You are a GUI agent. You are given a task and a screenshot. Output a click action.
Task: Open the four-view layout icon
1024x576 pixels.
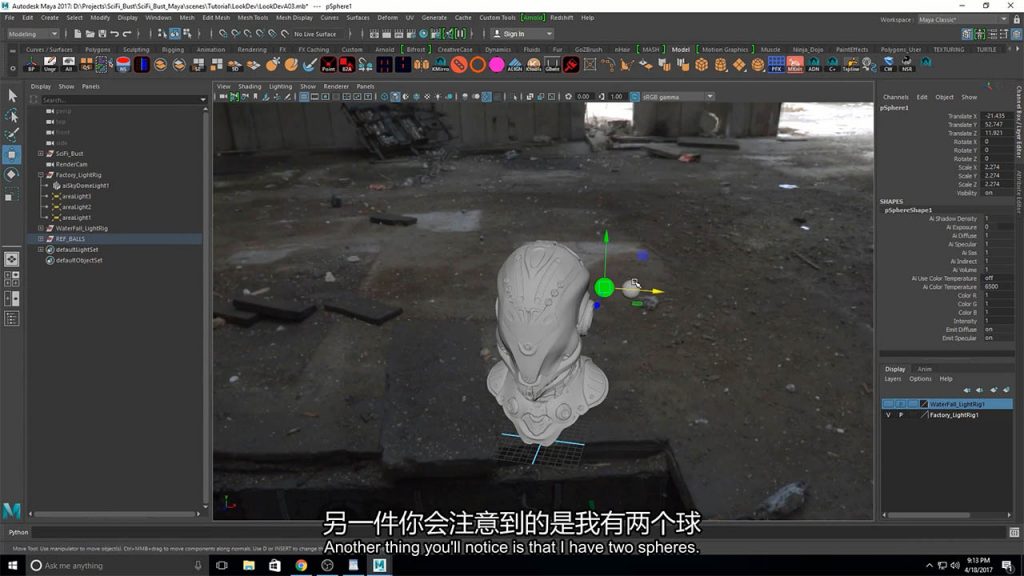point(12,279)
